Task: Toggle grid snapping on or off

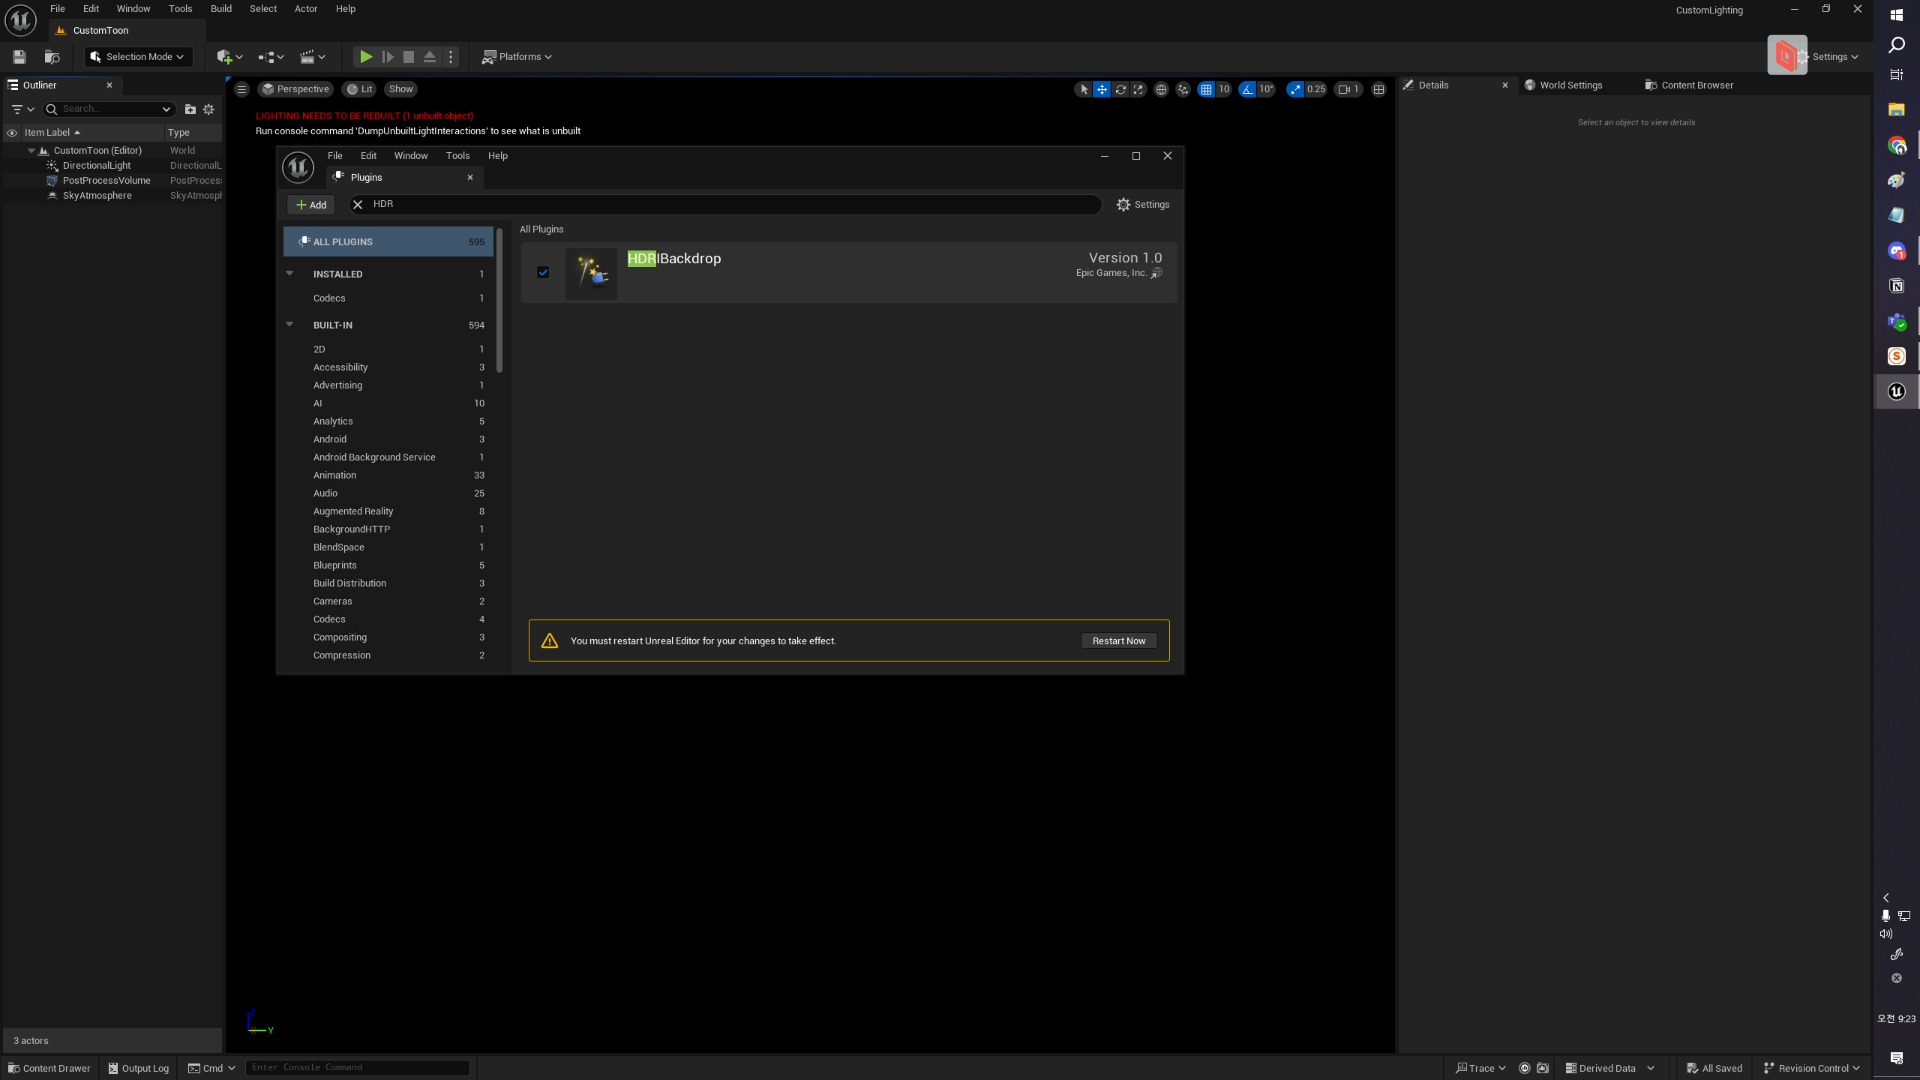Action: (1206, 90)
